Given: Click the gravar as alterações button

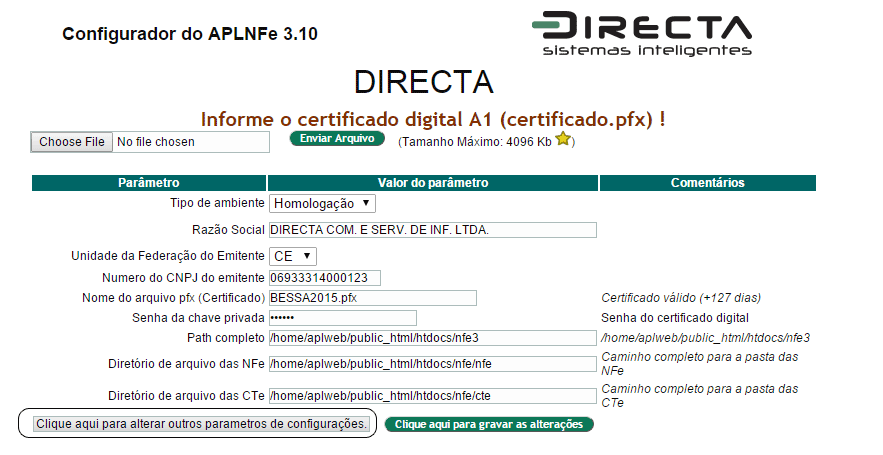Looking at the screenshot, I should 489,424.
